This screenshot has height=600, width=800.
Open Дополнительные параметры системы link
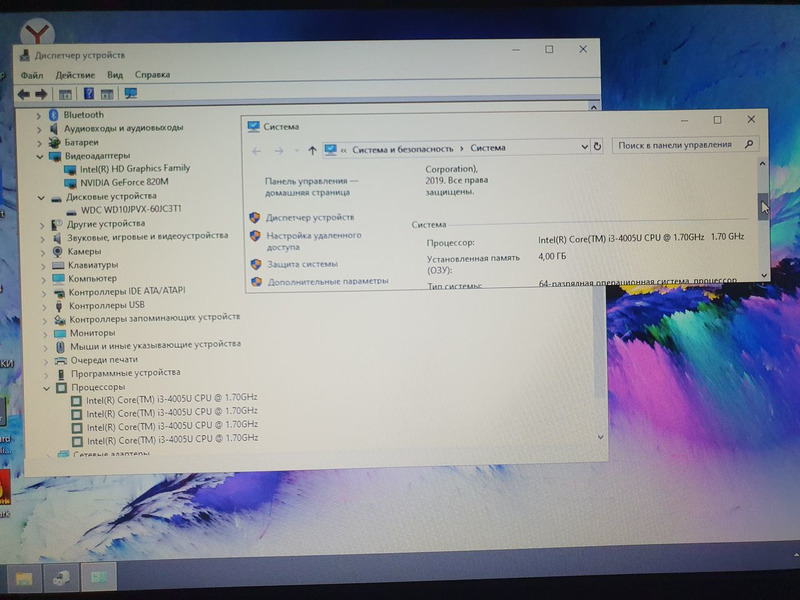328,282
